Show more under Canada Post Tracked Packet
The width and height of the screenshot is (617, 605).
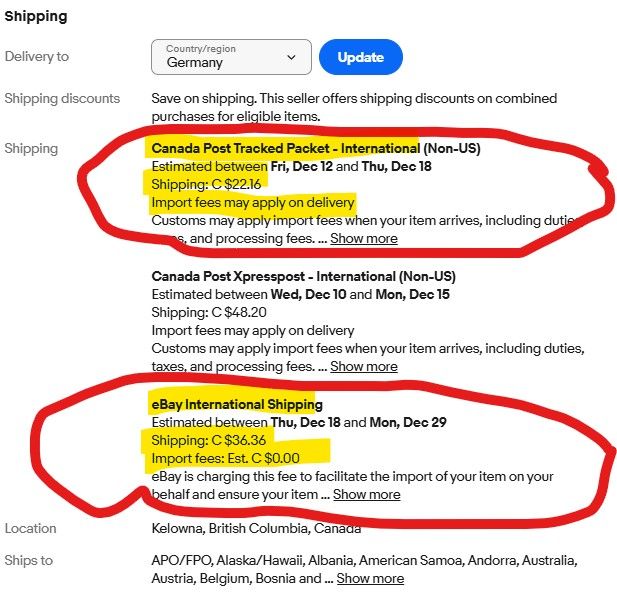(364, 239)
